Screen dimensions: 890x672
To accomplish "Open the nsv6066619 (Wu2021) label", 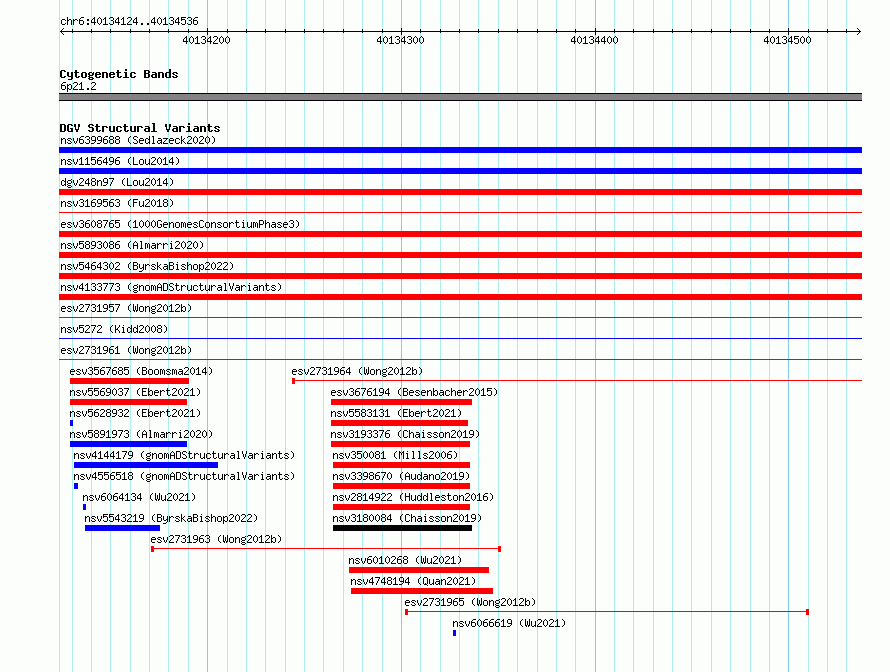I will pyautogui.click(x=509, y=623).
